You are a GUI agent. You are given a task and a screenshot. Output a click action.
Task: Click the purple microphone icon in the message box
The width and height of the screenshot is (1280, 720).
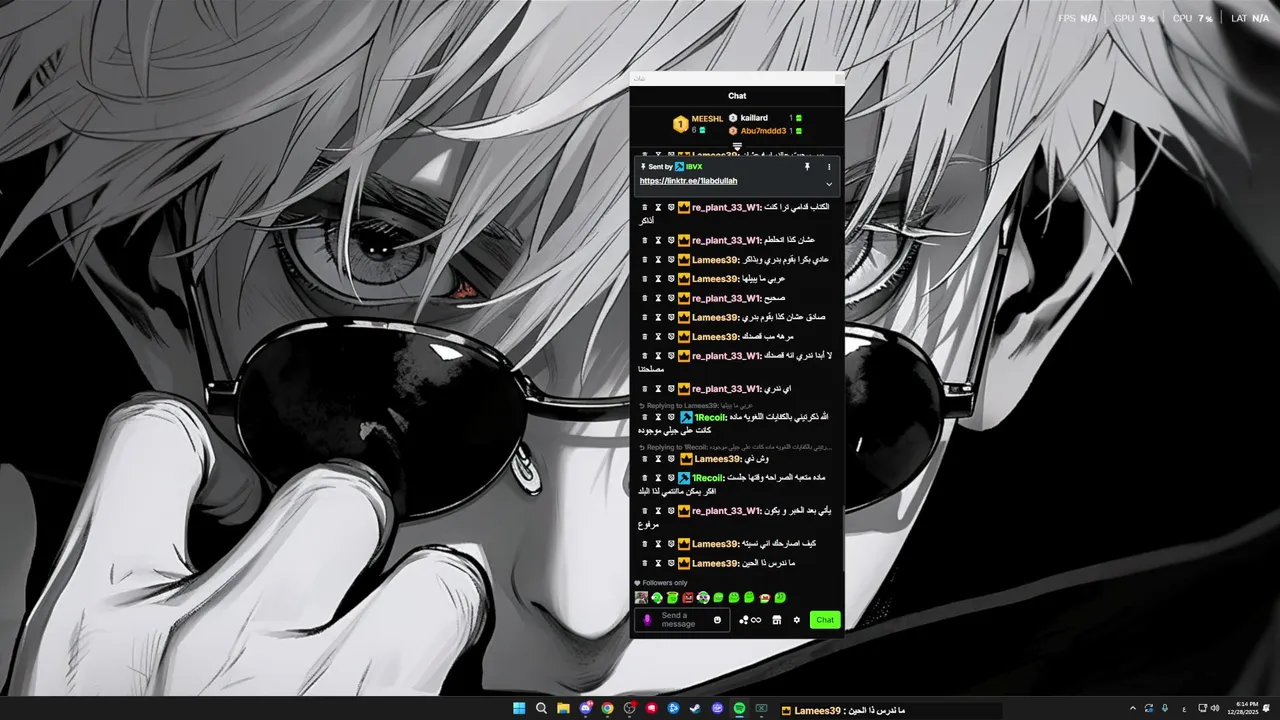click(x=647, y=620)
